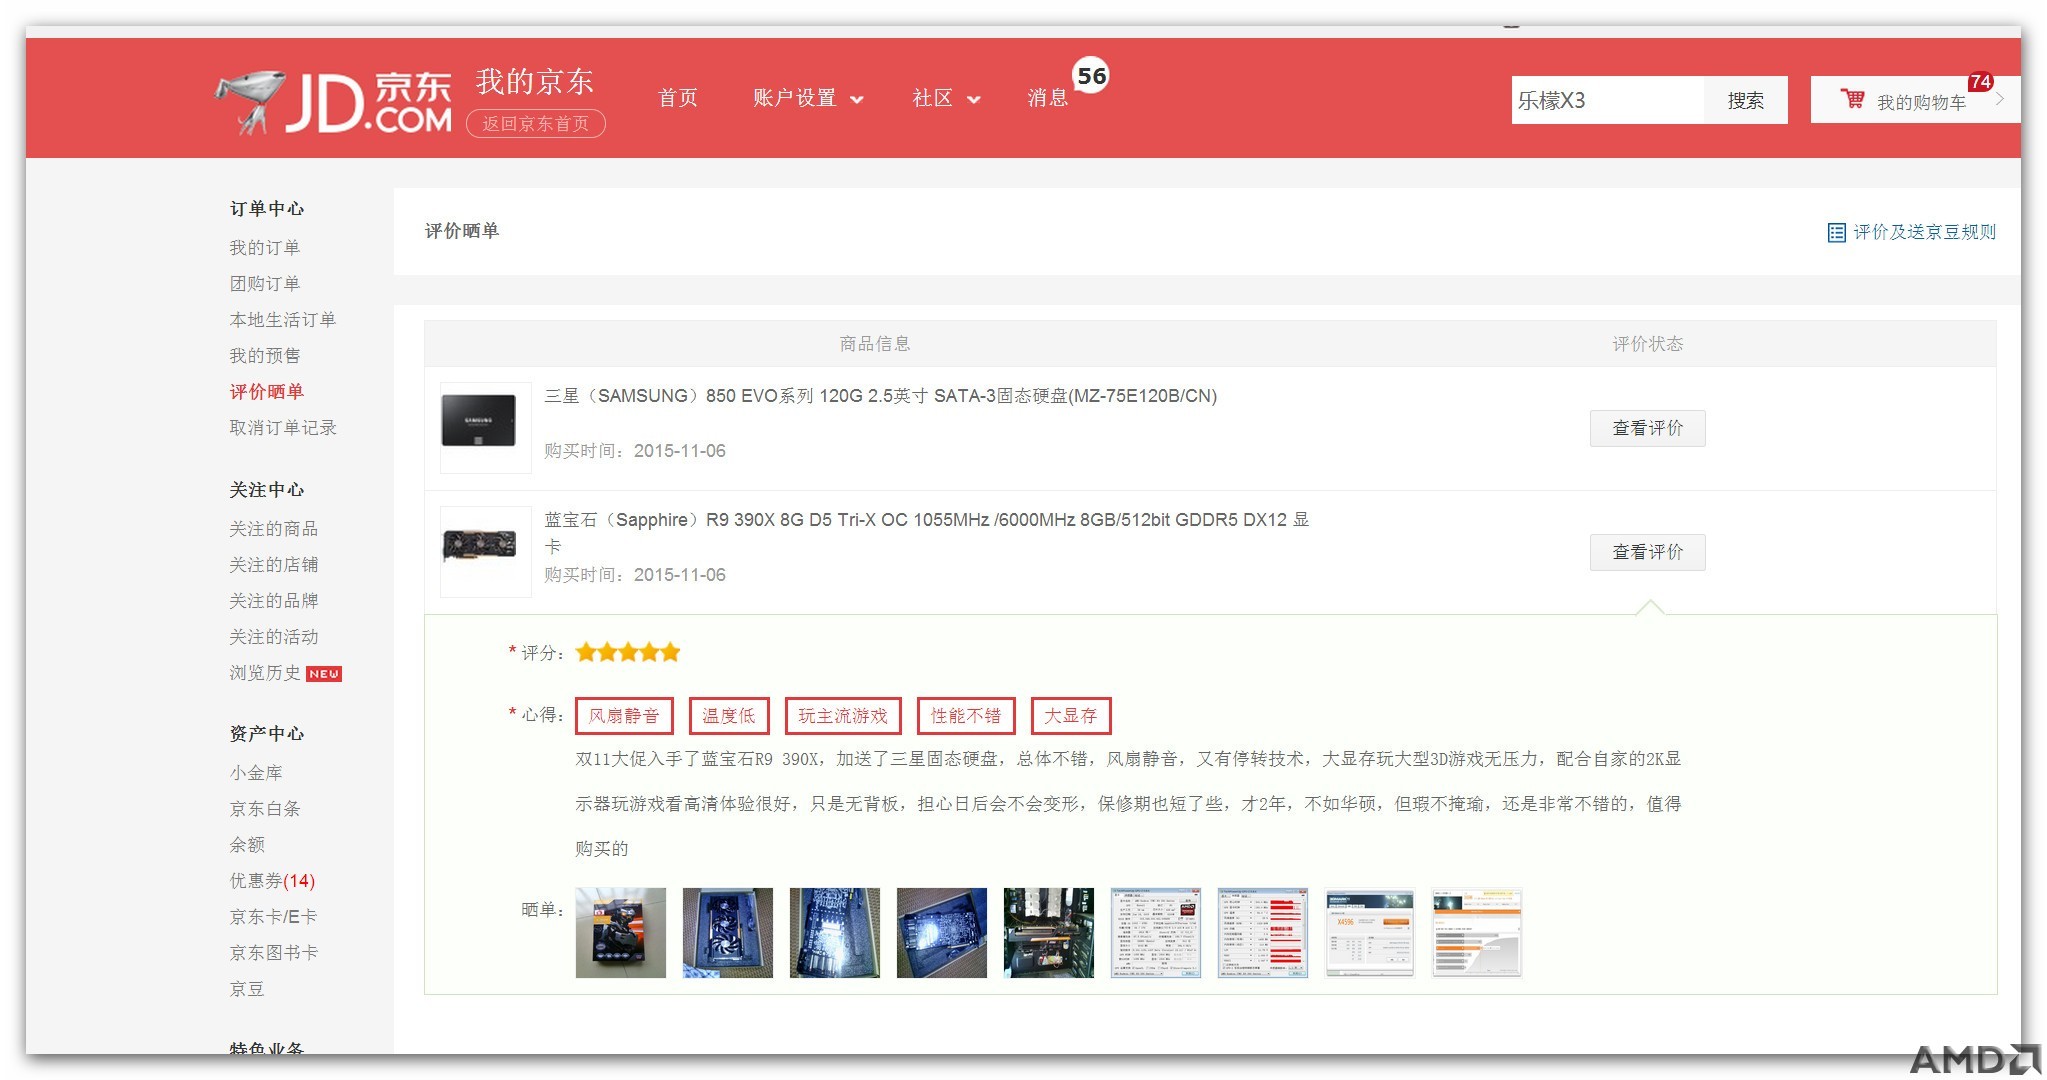Click the review rules list icon
2047x1080 pixels.
pyautogui.click(x=1836, y=233)
